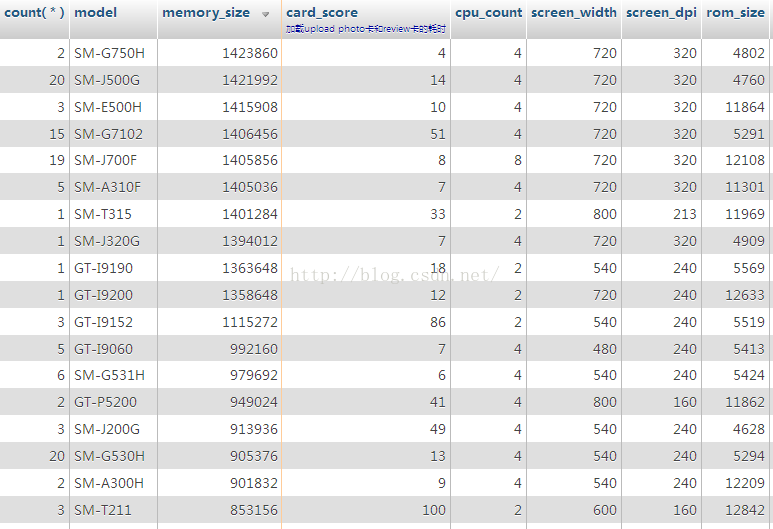This screenshot has height=529, width=773.
Task: Sort by the screen_width column header
Action: [574, 13]
